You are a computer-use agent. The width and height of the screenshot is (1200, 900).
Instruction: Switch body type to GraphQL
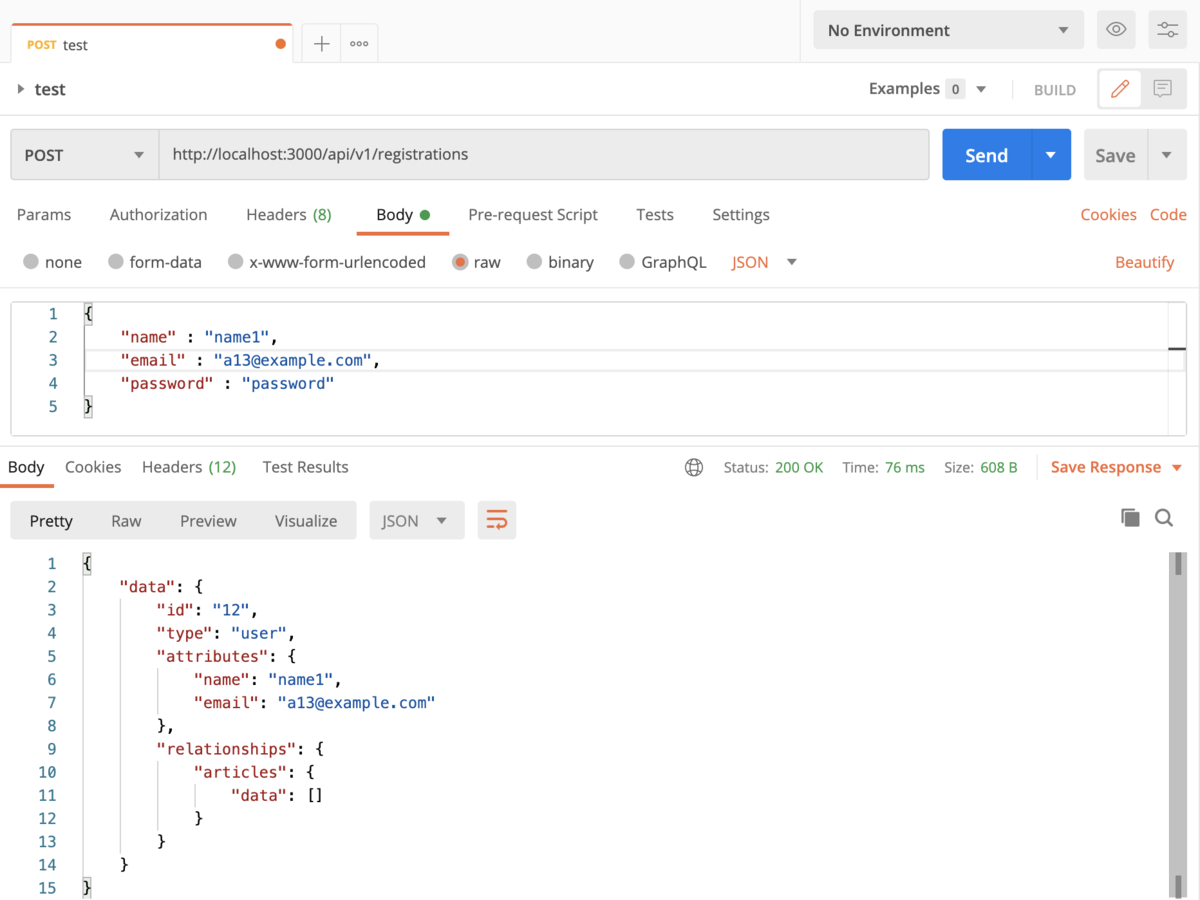pyautogui.click(x=663, y=262)
